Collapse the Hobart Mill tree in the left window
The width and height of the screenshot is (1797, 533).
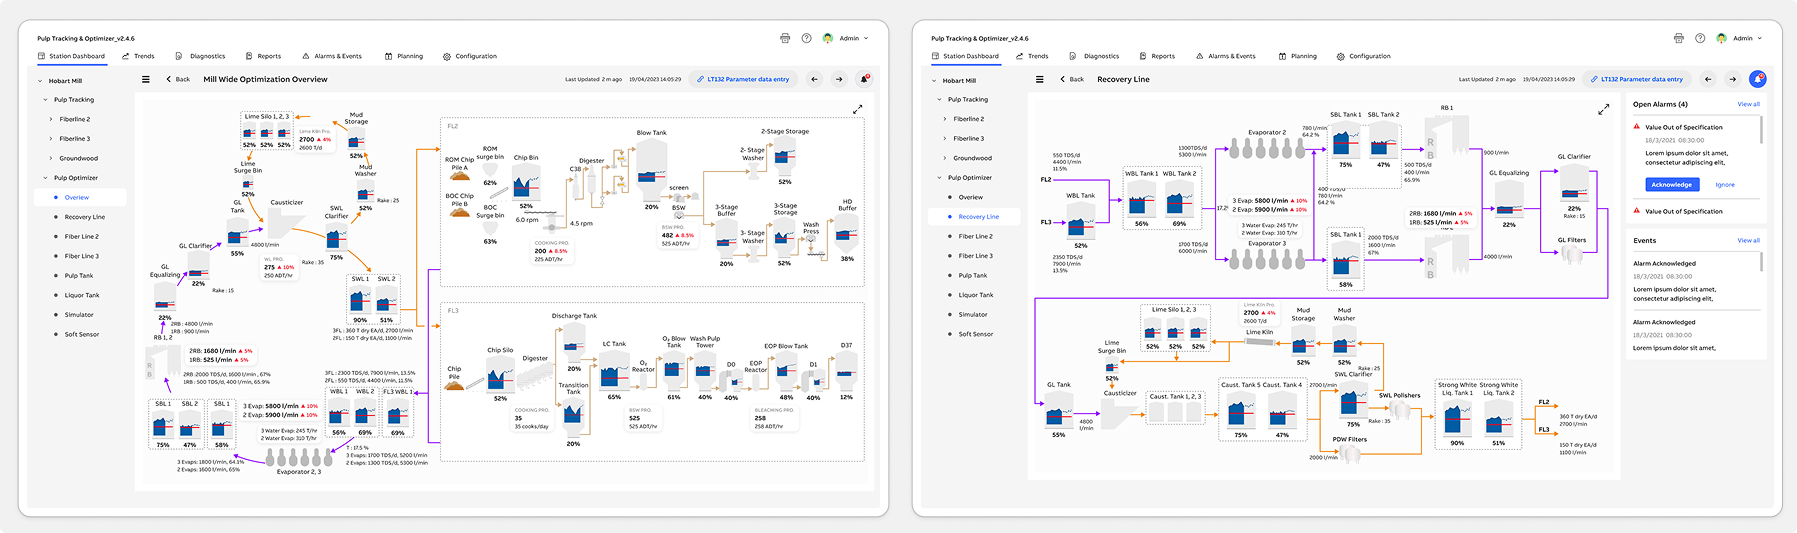pyautogui.click(x=40, y=81)
